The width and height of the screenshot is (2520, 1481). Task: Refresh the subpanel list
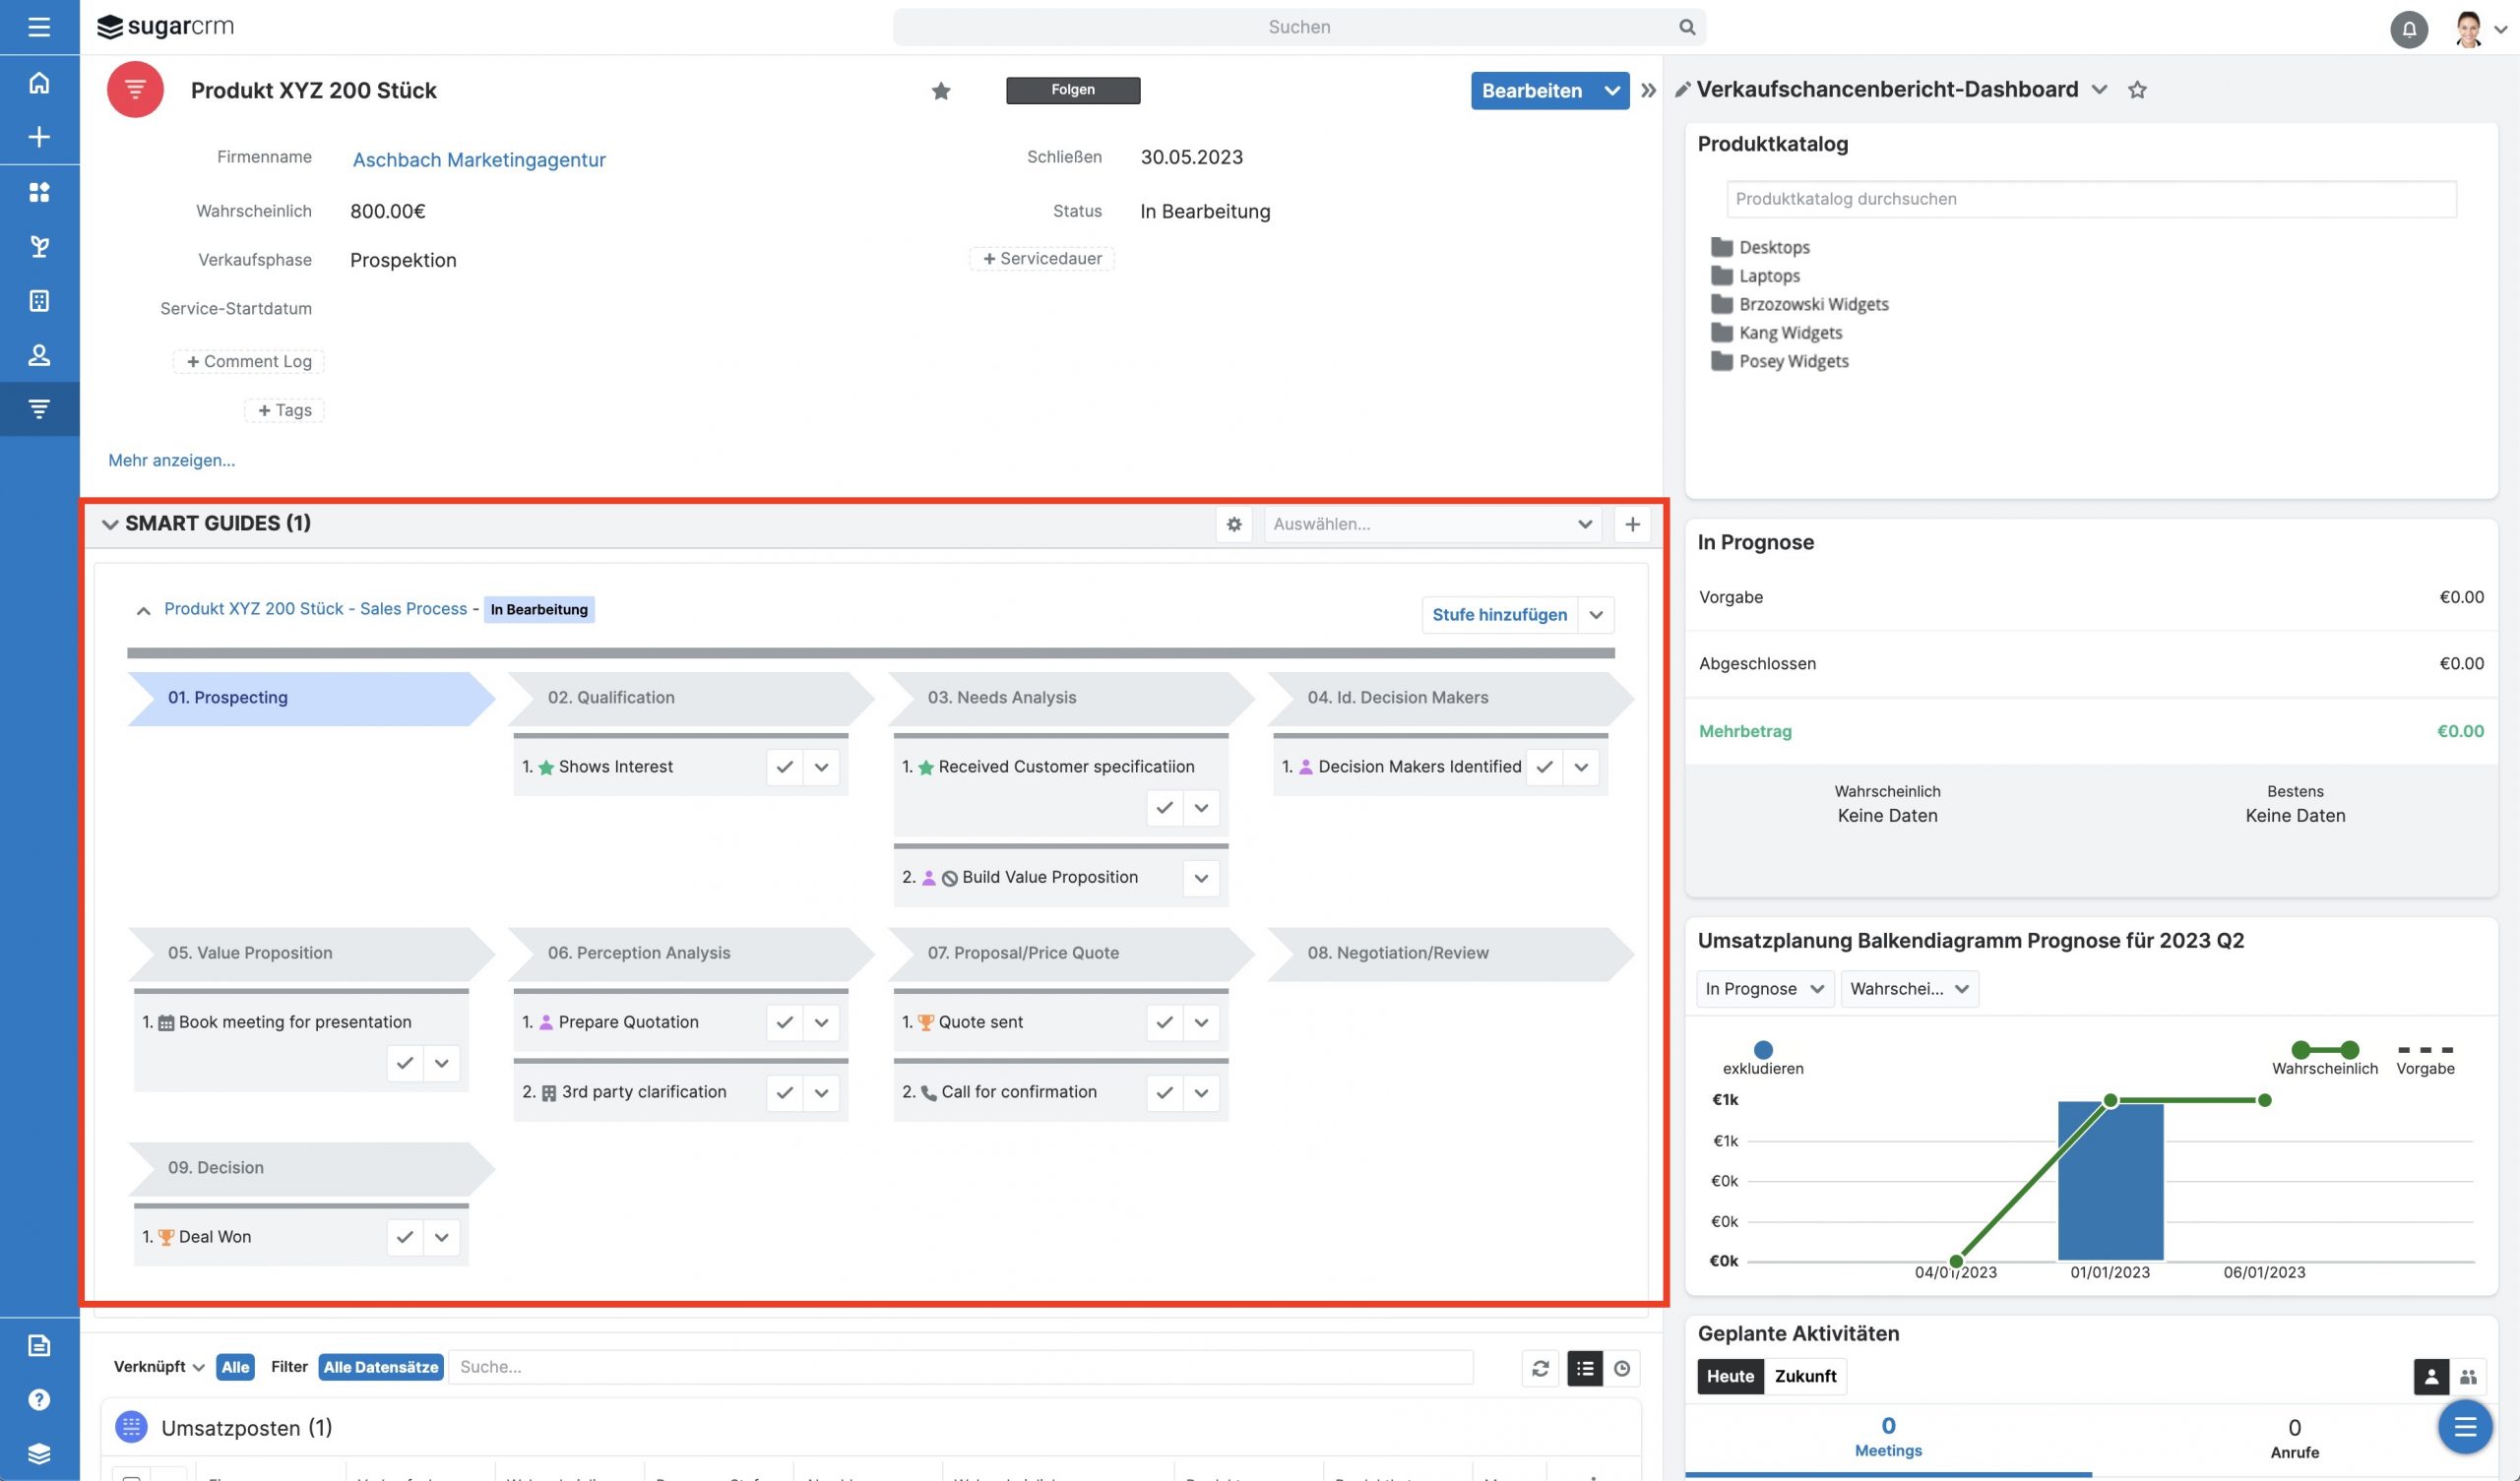click(x=1540, y=1368)
